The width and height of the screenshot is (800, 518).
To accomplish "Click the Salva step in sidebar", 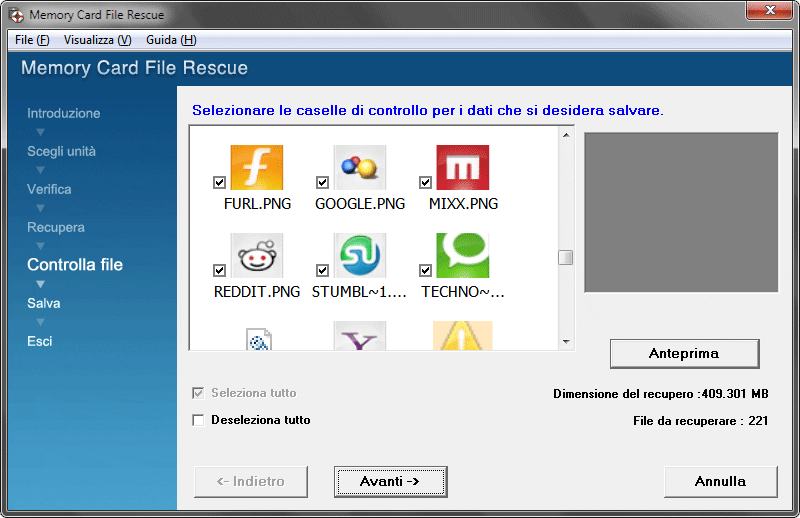I will coord(44,303).
